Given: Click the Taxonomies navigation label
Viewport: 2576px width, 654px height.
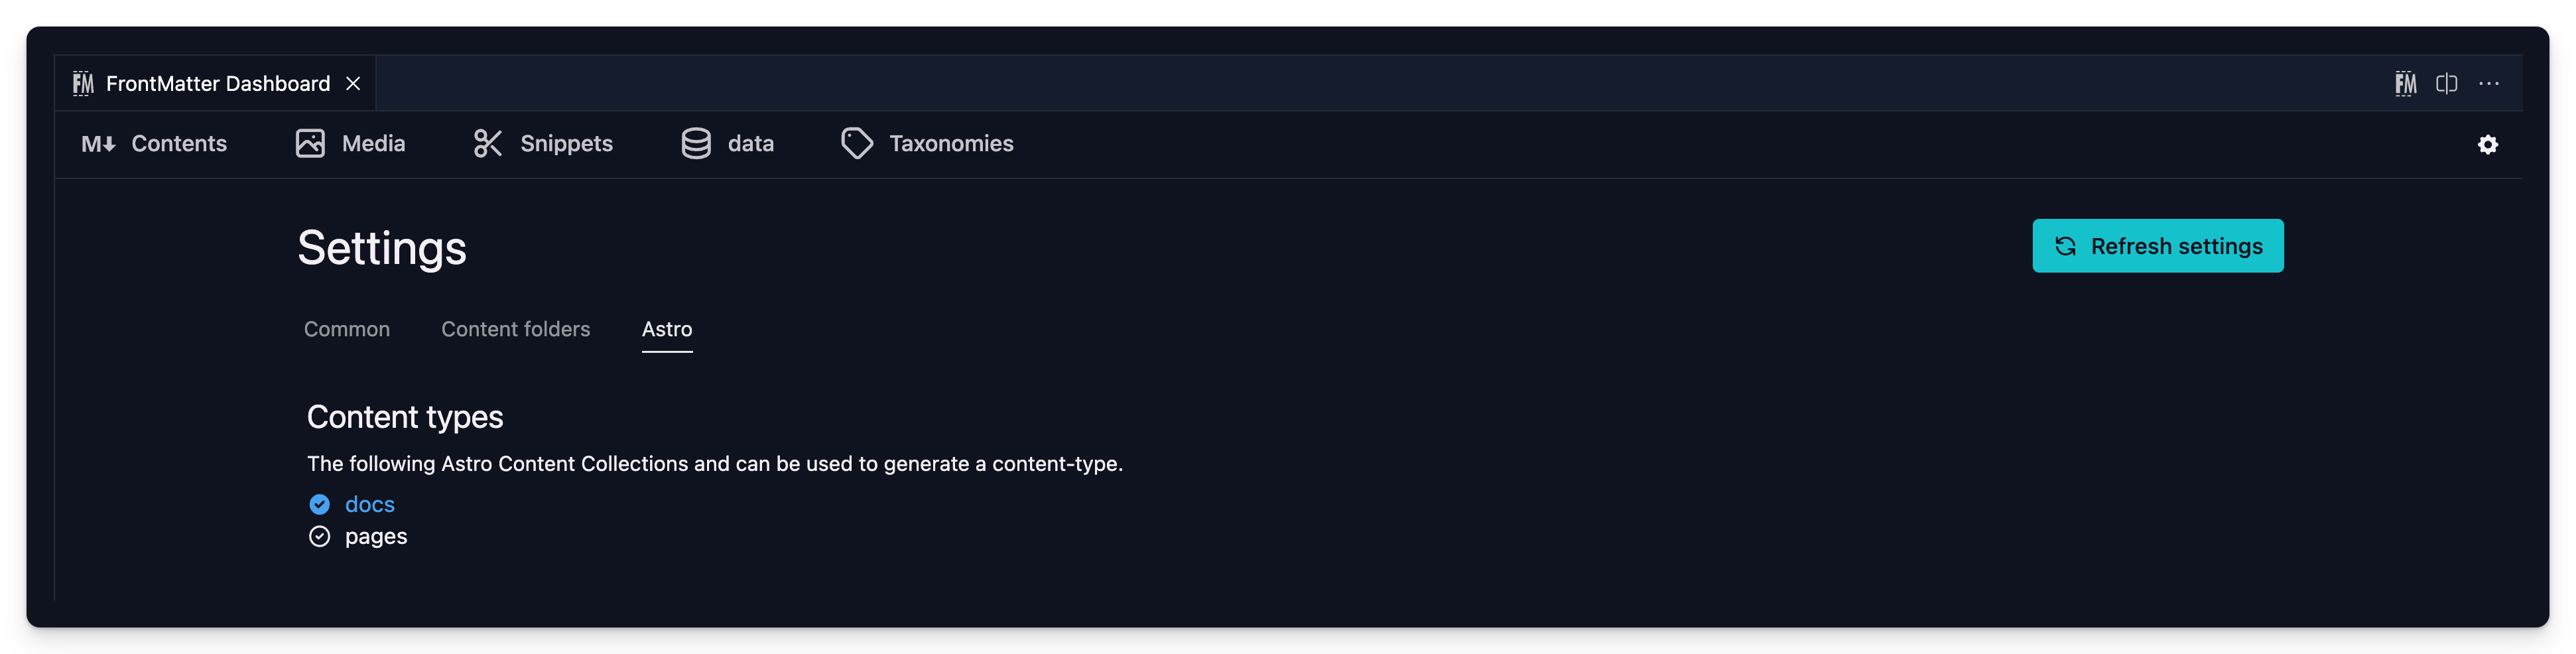Looking at the screenshot, I should click(x=951, y=144).
